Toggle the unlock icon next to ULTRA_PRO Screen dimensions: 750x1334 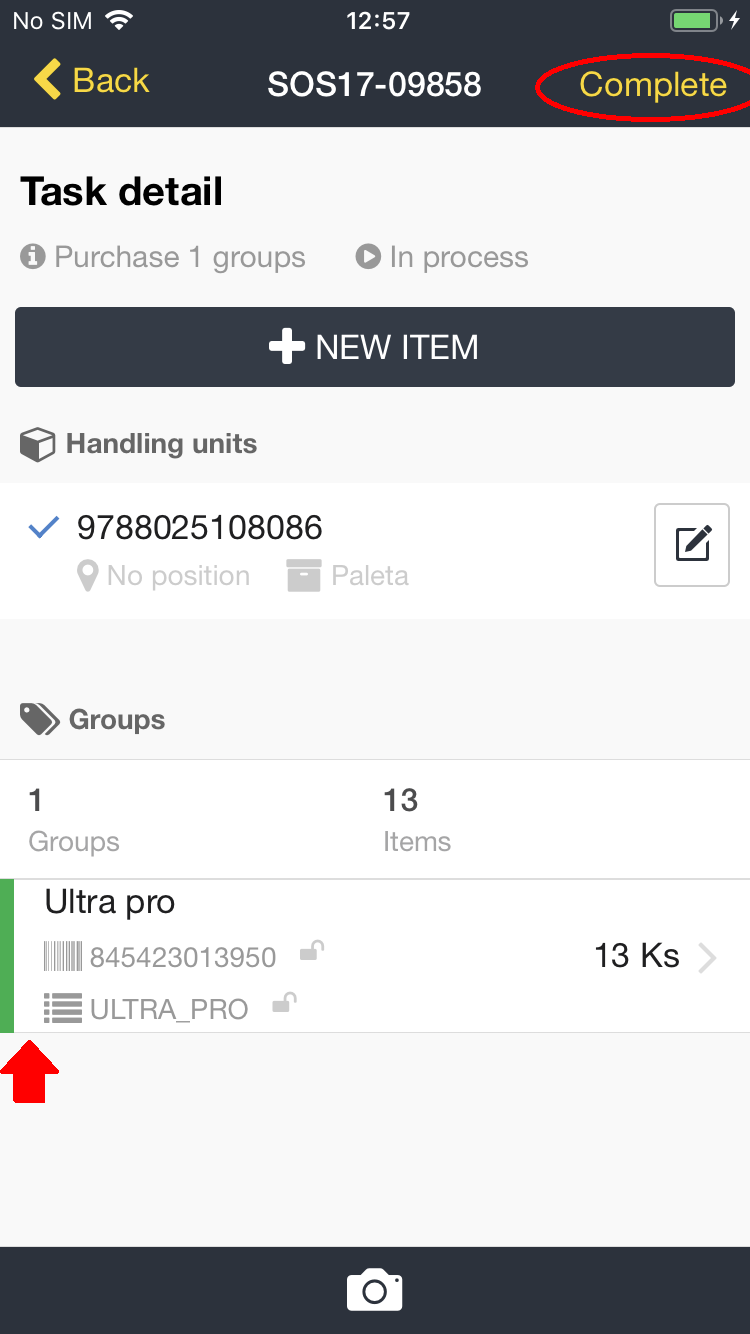point(285,1003)
